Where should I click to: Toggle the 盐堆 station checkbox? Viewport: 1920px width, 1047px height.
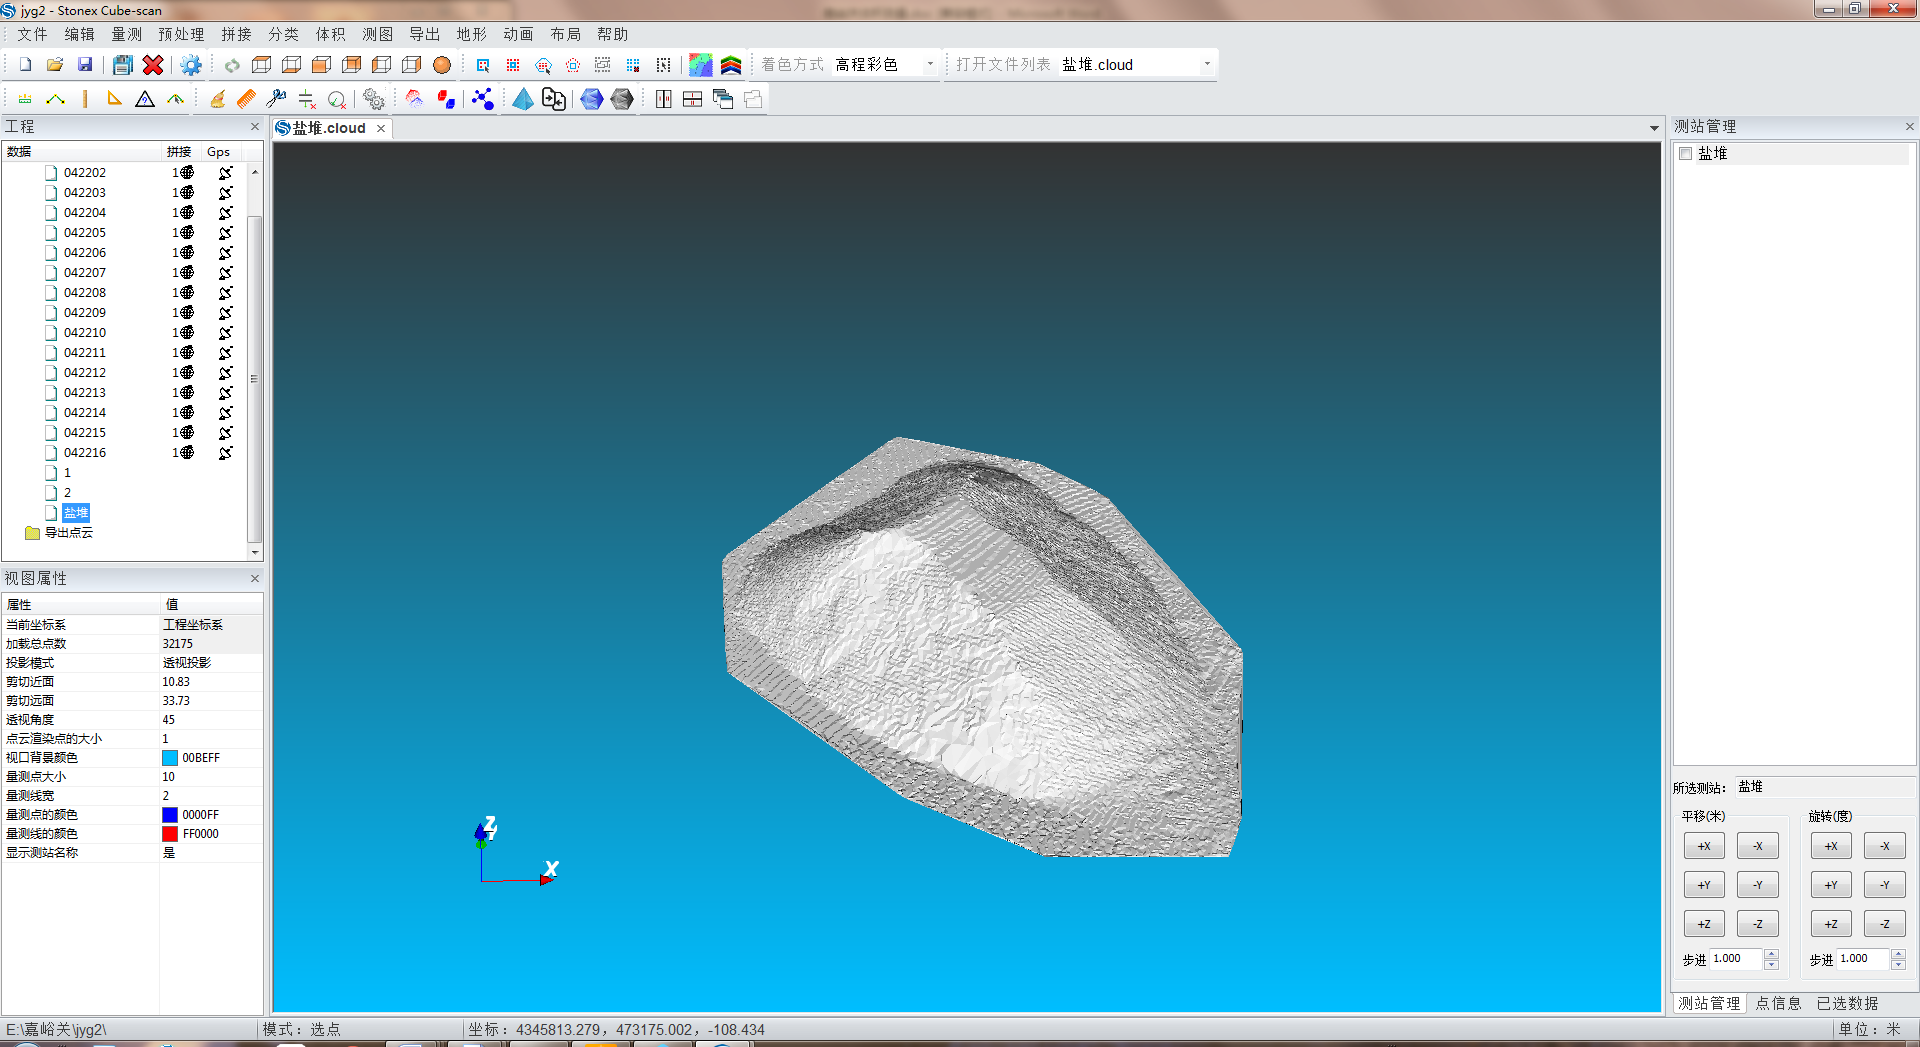(1686, 154)
